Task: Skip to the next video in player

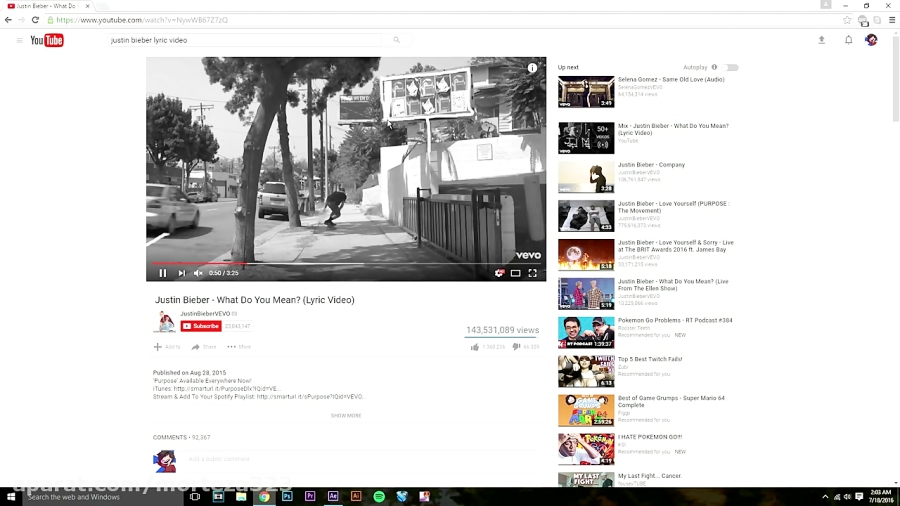Action: [x=181, y=273]
